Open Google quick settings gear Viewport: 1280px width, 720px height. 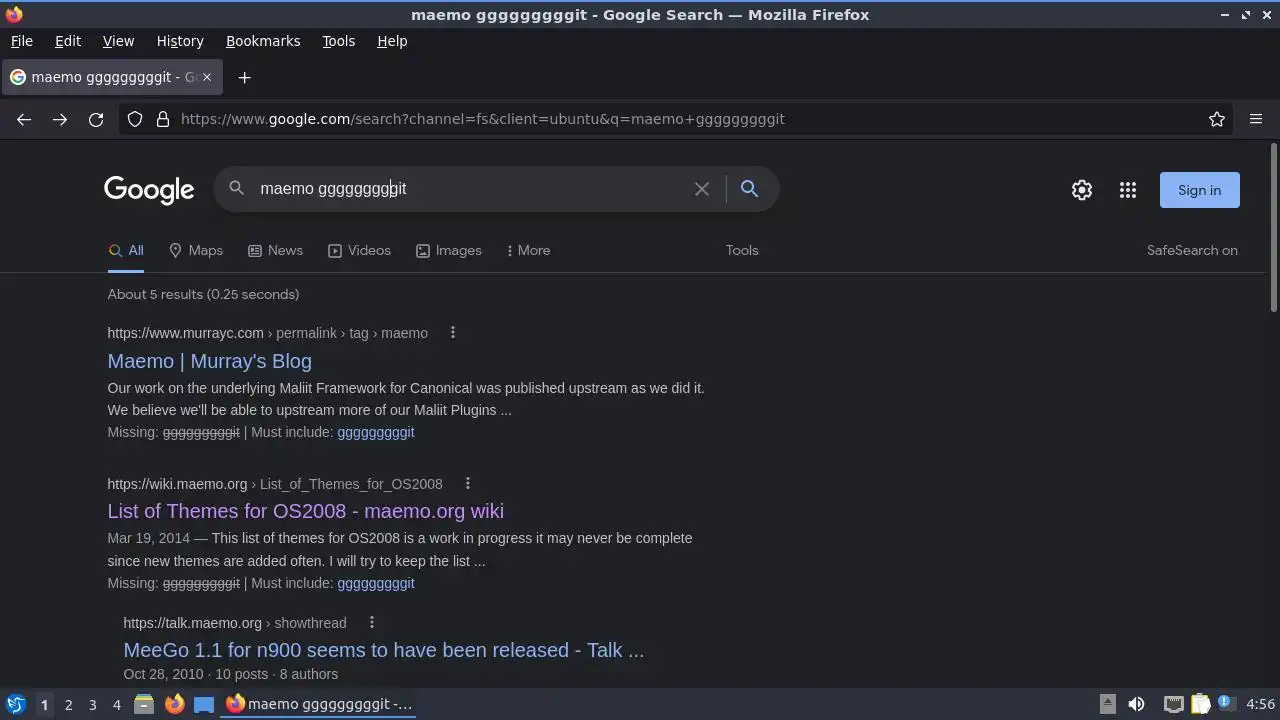(1082, 190)
